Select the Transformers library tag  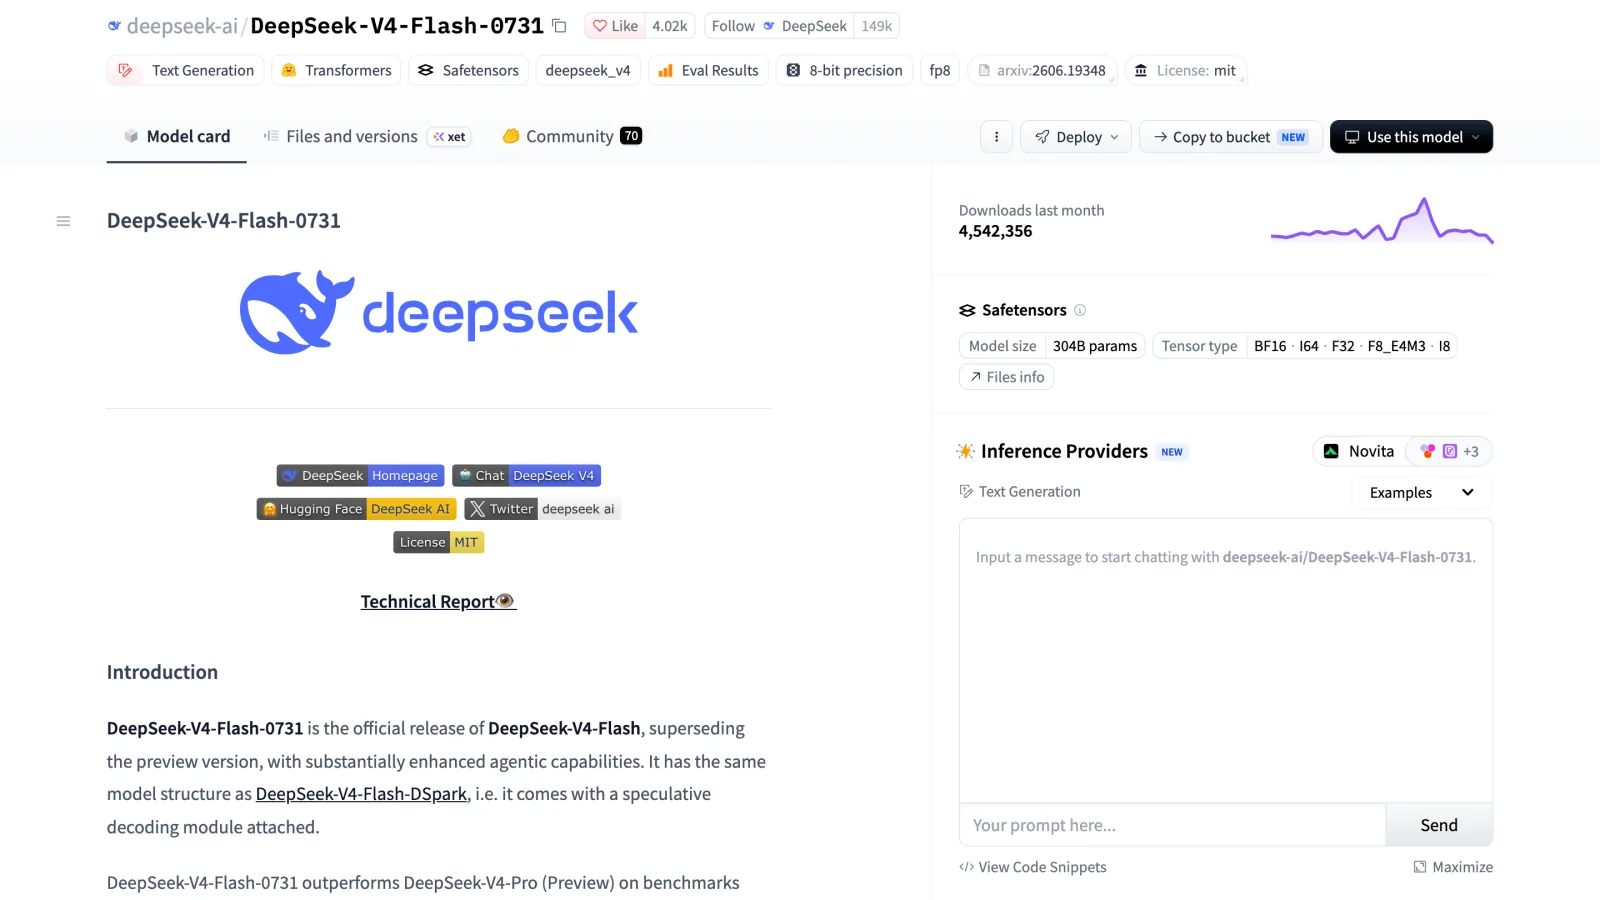[x=336, y=70]
